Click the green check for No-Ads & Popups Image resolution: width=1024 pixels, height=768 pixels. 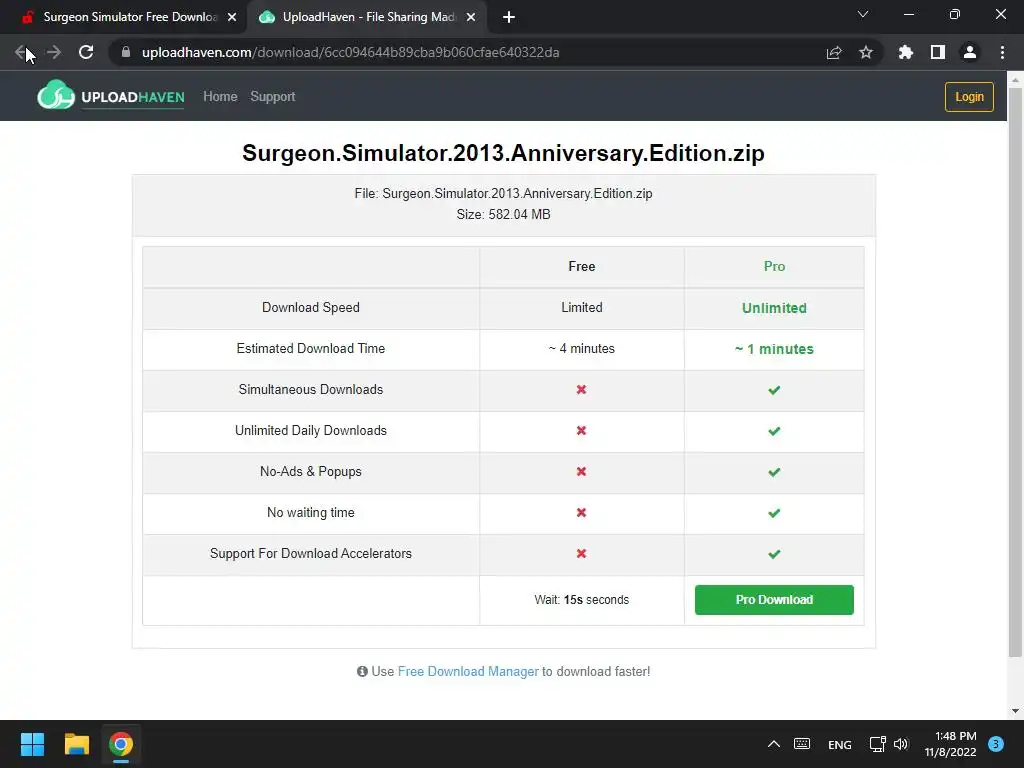pyautogui.click(x=774, y=472)
